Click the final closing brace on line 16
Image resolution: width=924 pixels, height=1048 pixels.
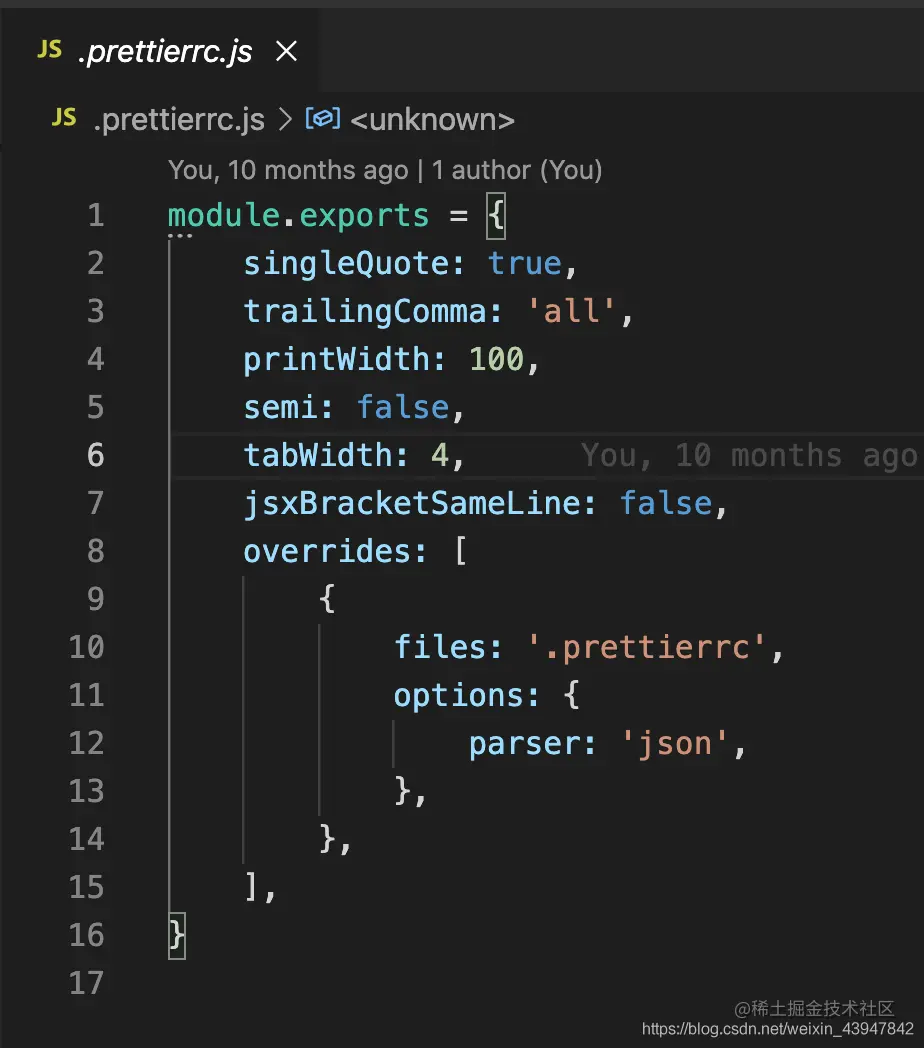(x=177, y=935)
